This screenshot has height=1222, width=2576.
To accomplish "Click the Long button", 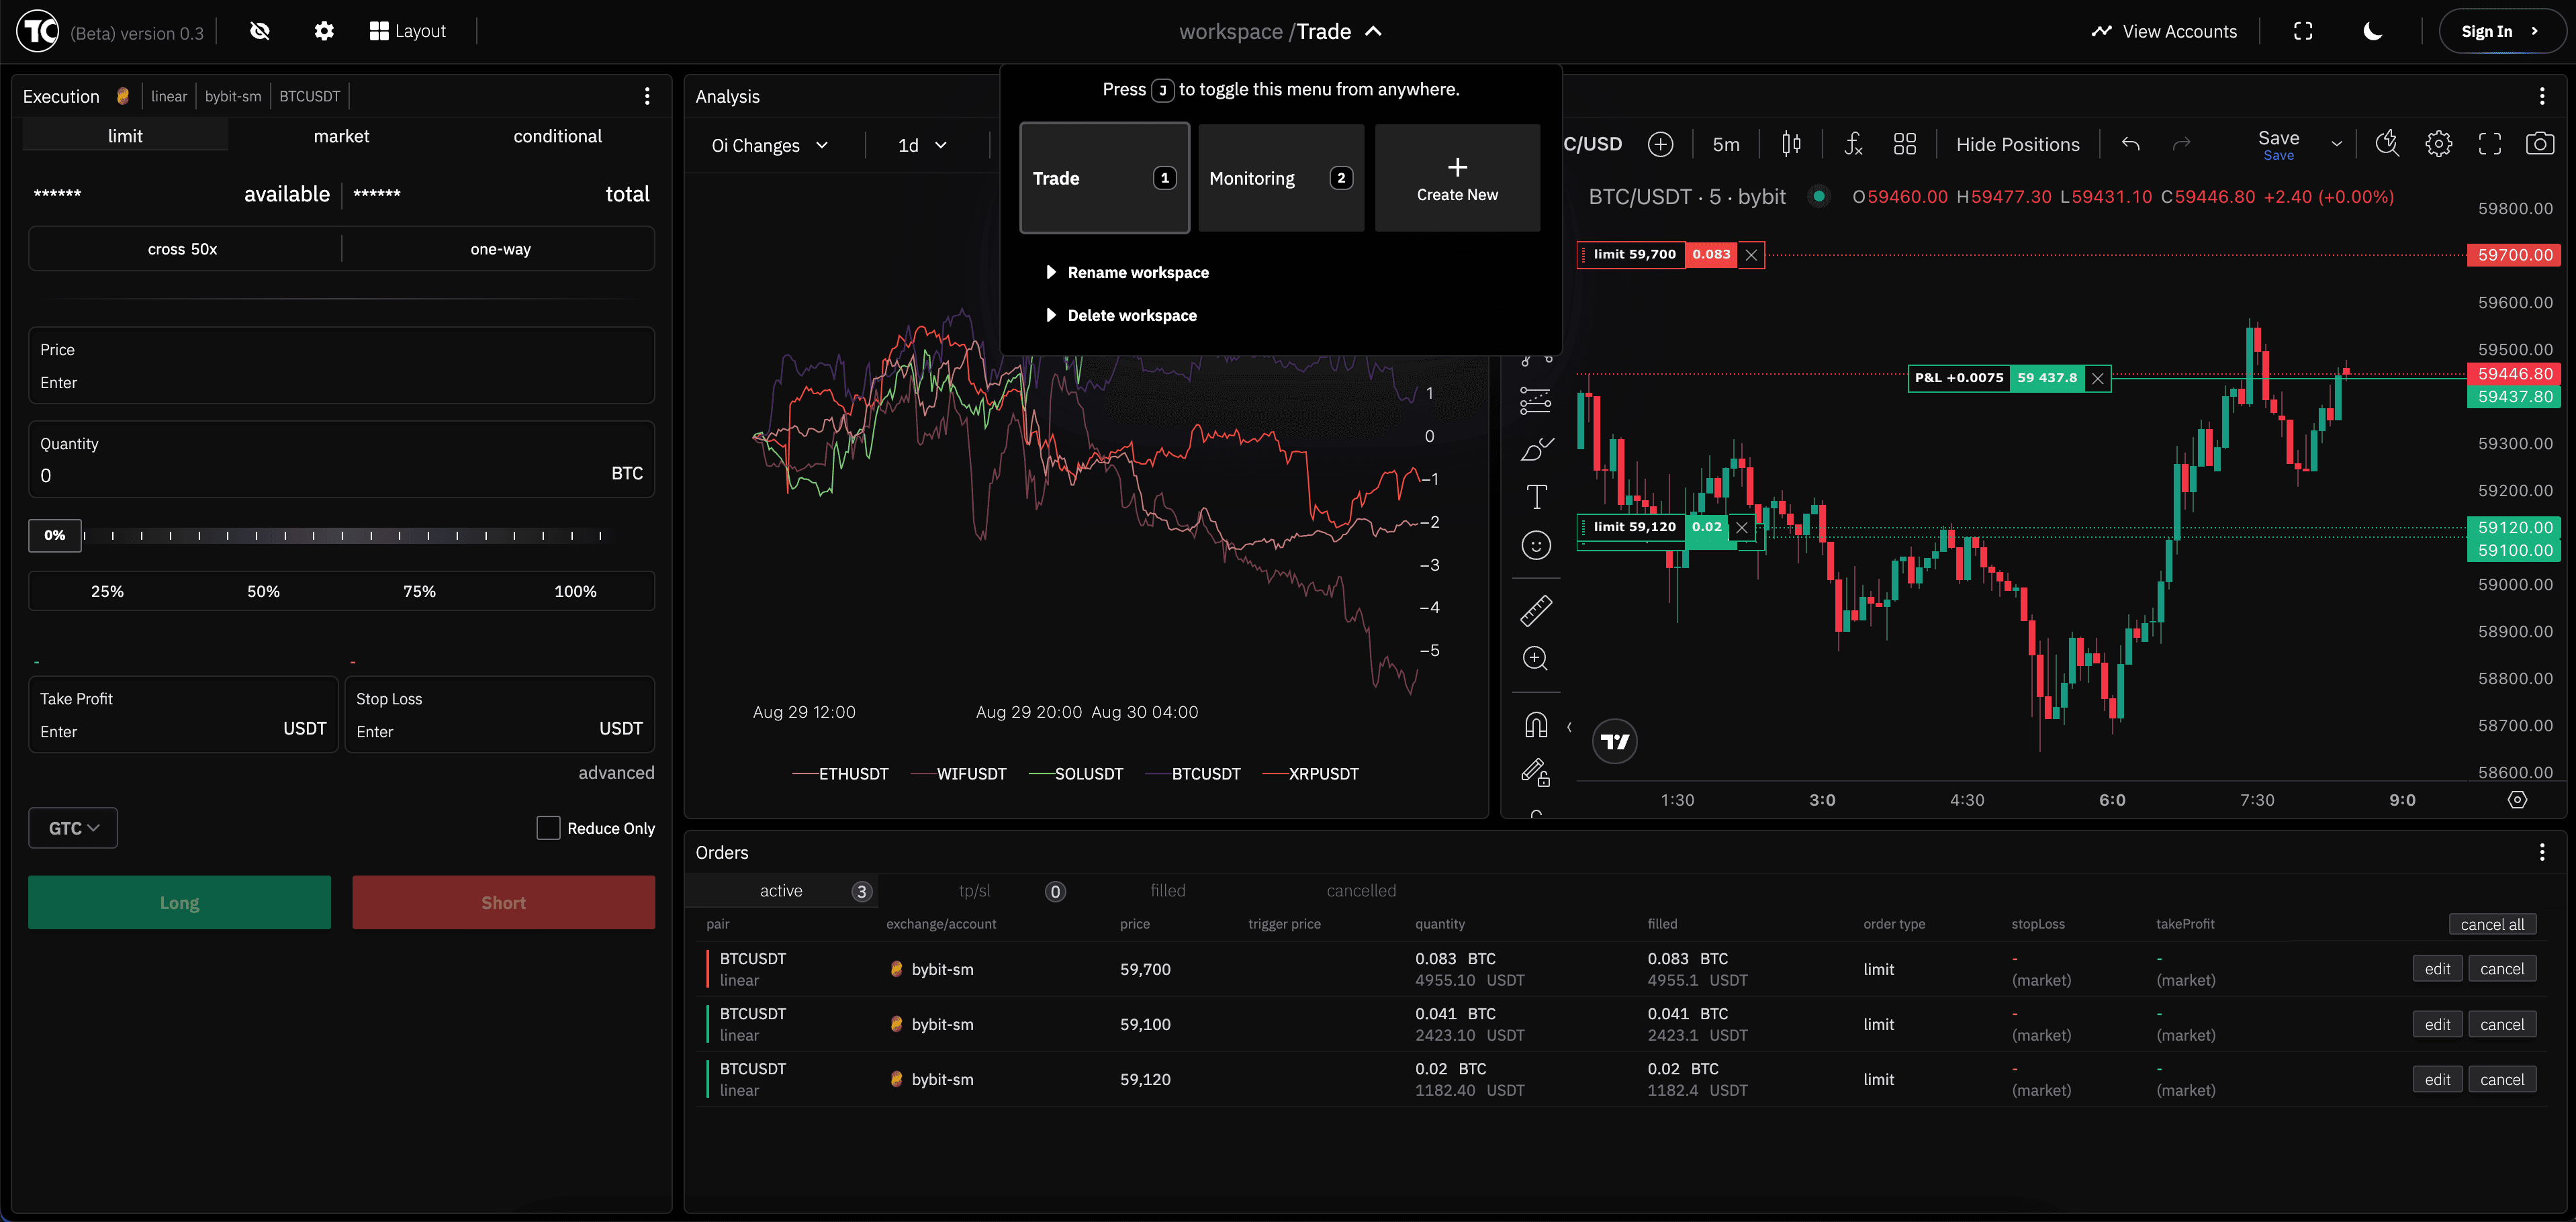I will point(179,903).
